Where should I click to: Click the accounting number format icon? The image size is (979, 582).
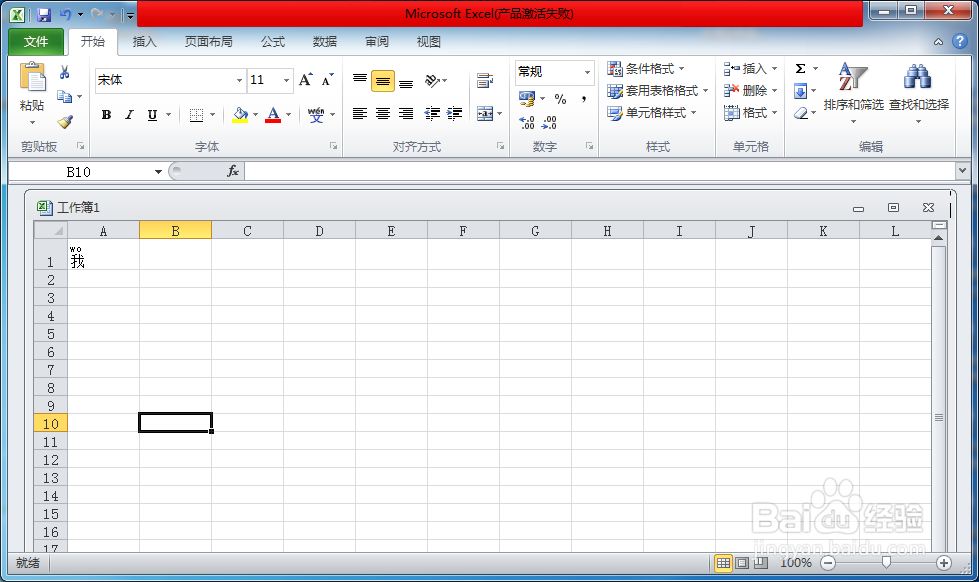[527, 98]
